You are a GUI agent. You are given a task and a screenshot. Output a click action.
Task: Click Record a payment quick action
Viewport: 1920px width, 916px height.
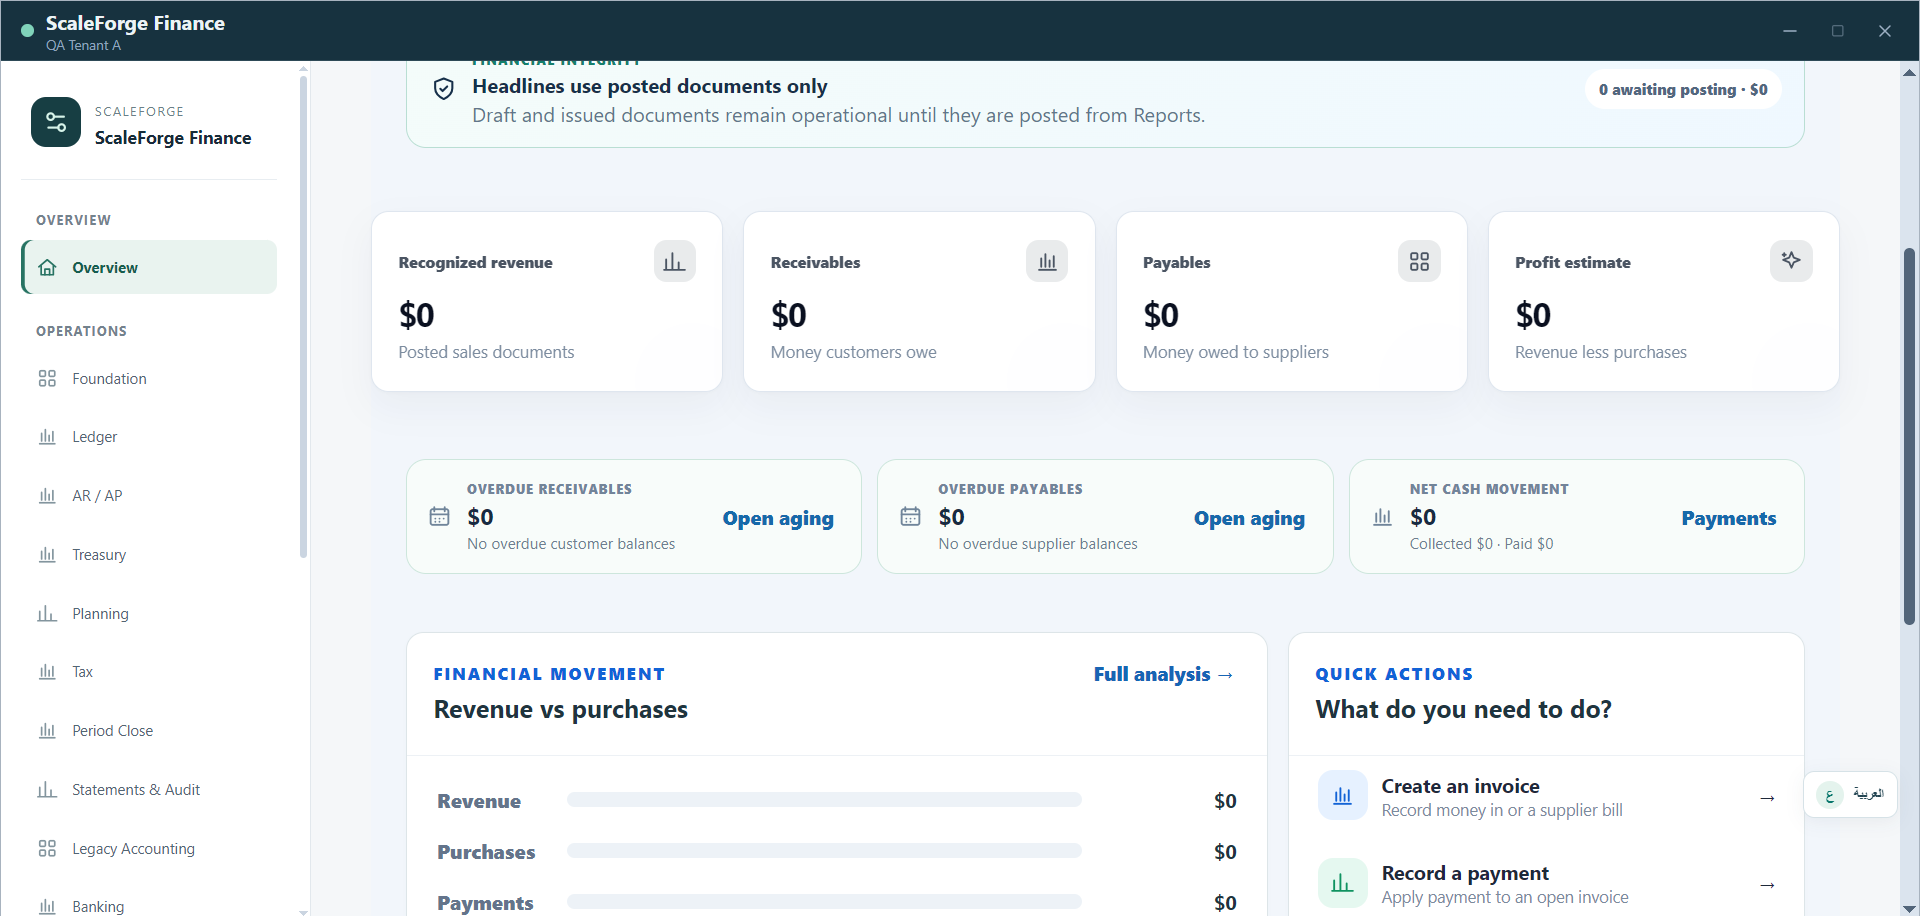pyautogui.click(x=1546, y=884)
